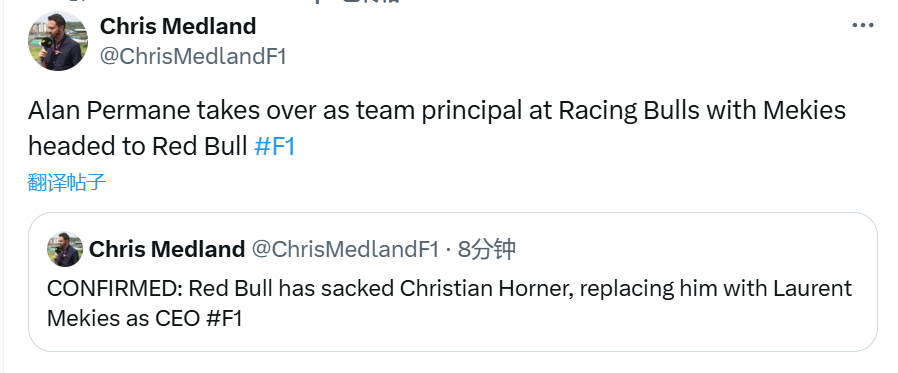This screenshot has width=898, height=373.
Task: Open Chris Medland name on main post
Action: click(178, 26)
